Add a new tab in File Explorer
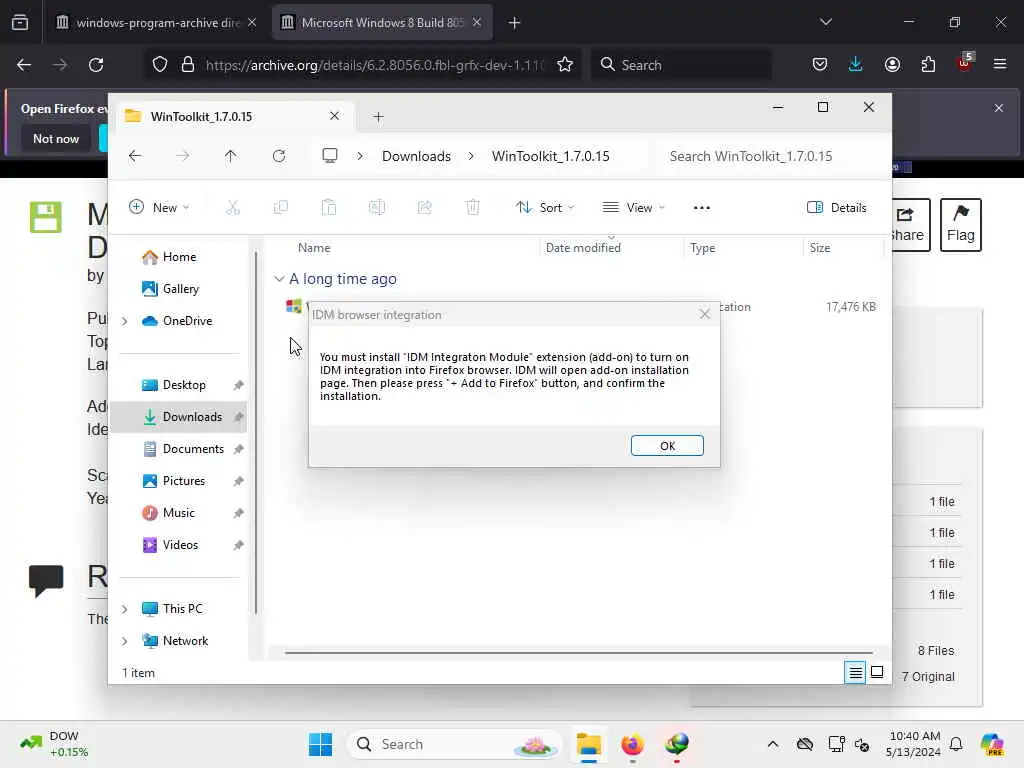This screenshot has width=1024, height=768. 378,117
